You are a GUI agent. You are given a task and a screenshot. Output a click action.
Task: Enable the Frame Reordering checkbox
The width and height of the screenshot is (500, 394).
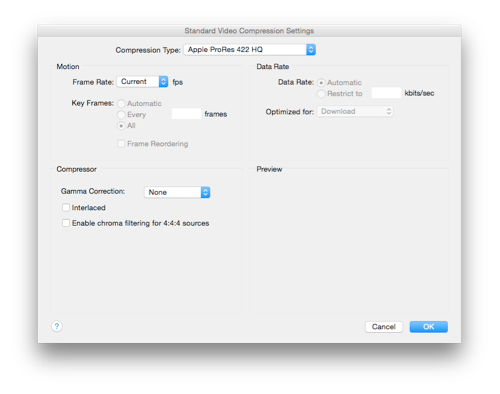121,144
